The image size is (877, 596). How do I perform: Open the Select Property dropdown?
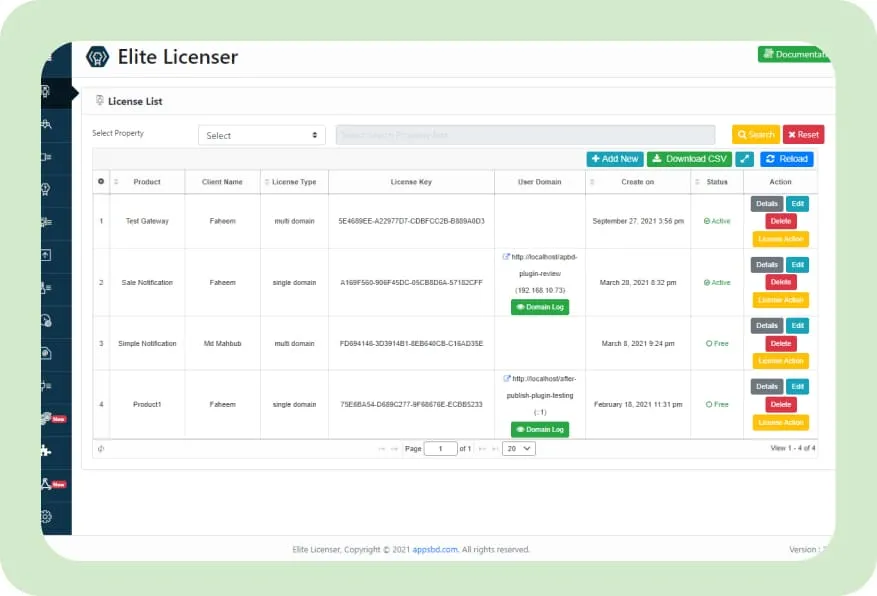tap(262, 135)
